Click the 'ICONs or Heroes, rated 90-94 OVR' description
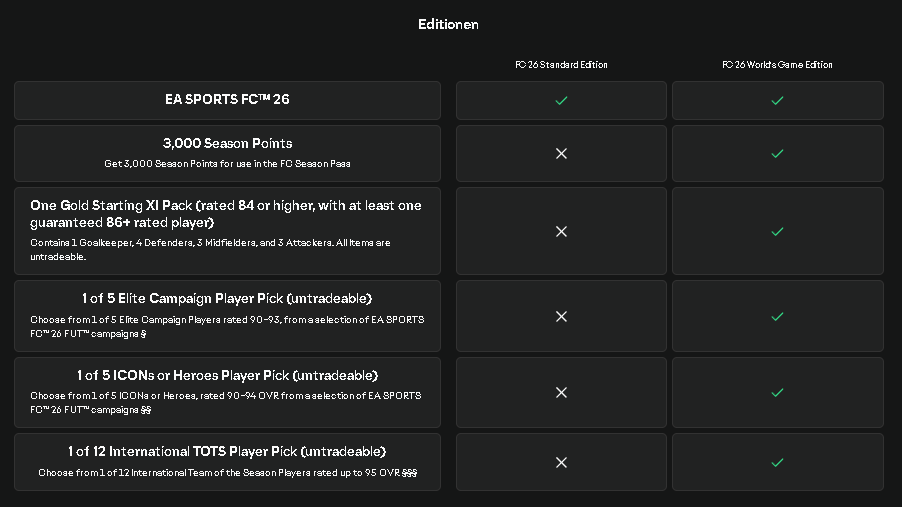 click(226, 402)
